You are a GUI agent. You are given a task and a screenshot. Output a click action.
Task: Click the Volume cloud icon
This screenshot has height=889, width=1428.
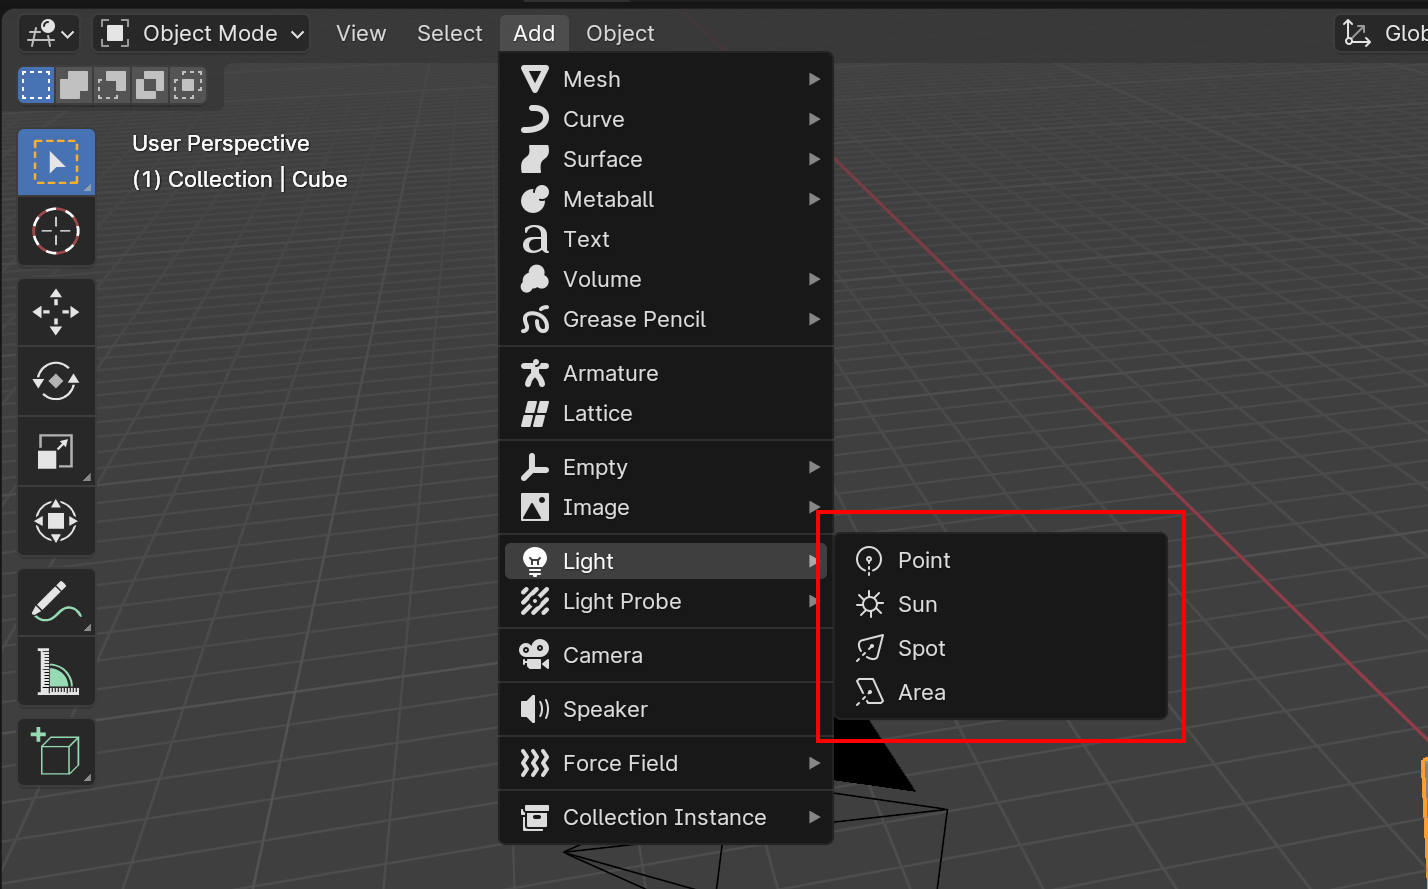[535, 279]
